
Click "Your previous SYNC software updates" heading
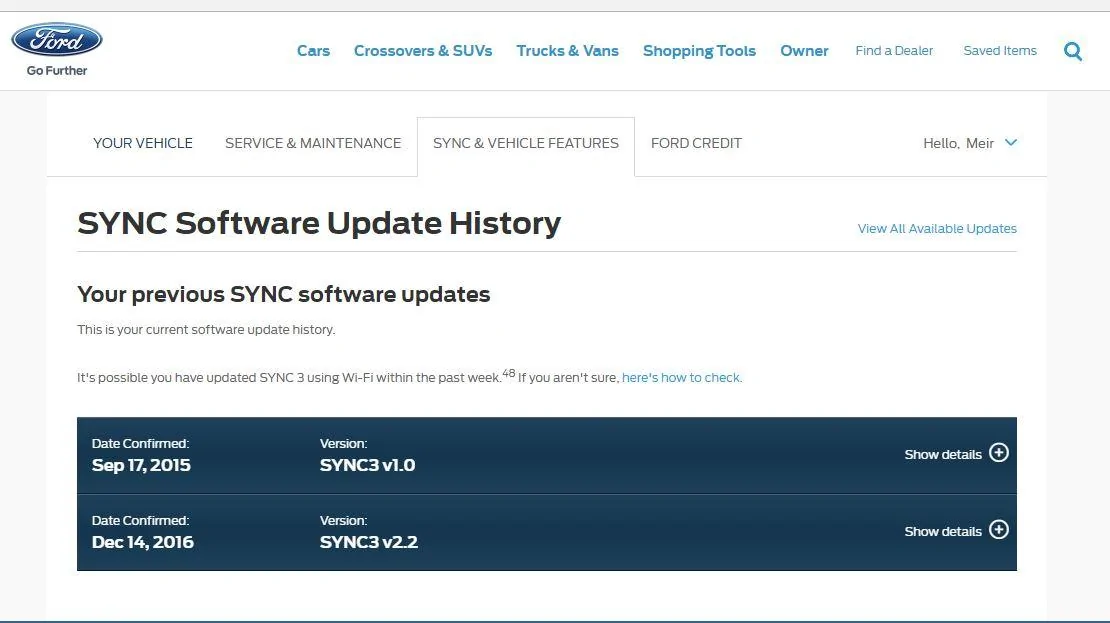click(284, 294)
